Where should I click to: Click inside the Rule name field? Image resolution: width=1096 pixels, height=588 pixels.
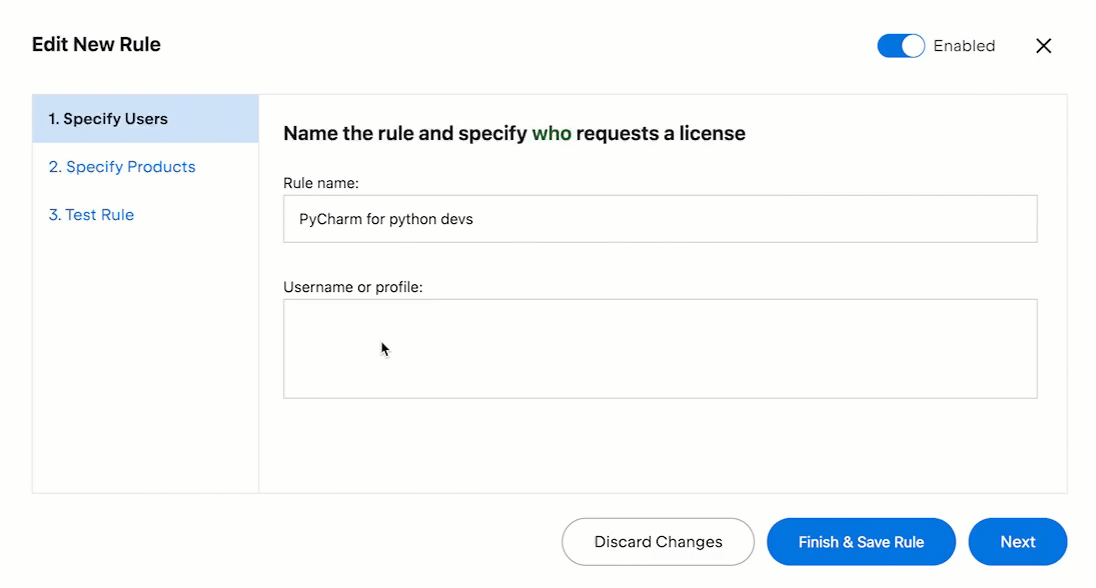660,218
